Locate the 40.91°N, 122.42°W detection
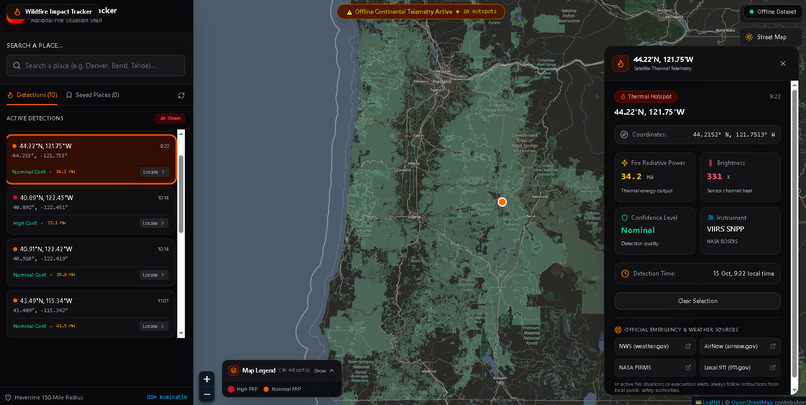 click(x=154, y=275)
